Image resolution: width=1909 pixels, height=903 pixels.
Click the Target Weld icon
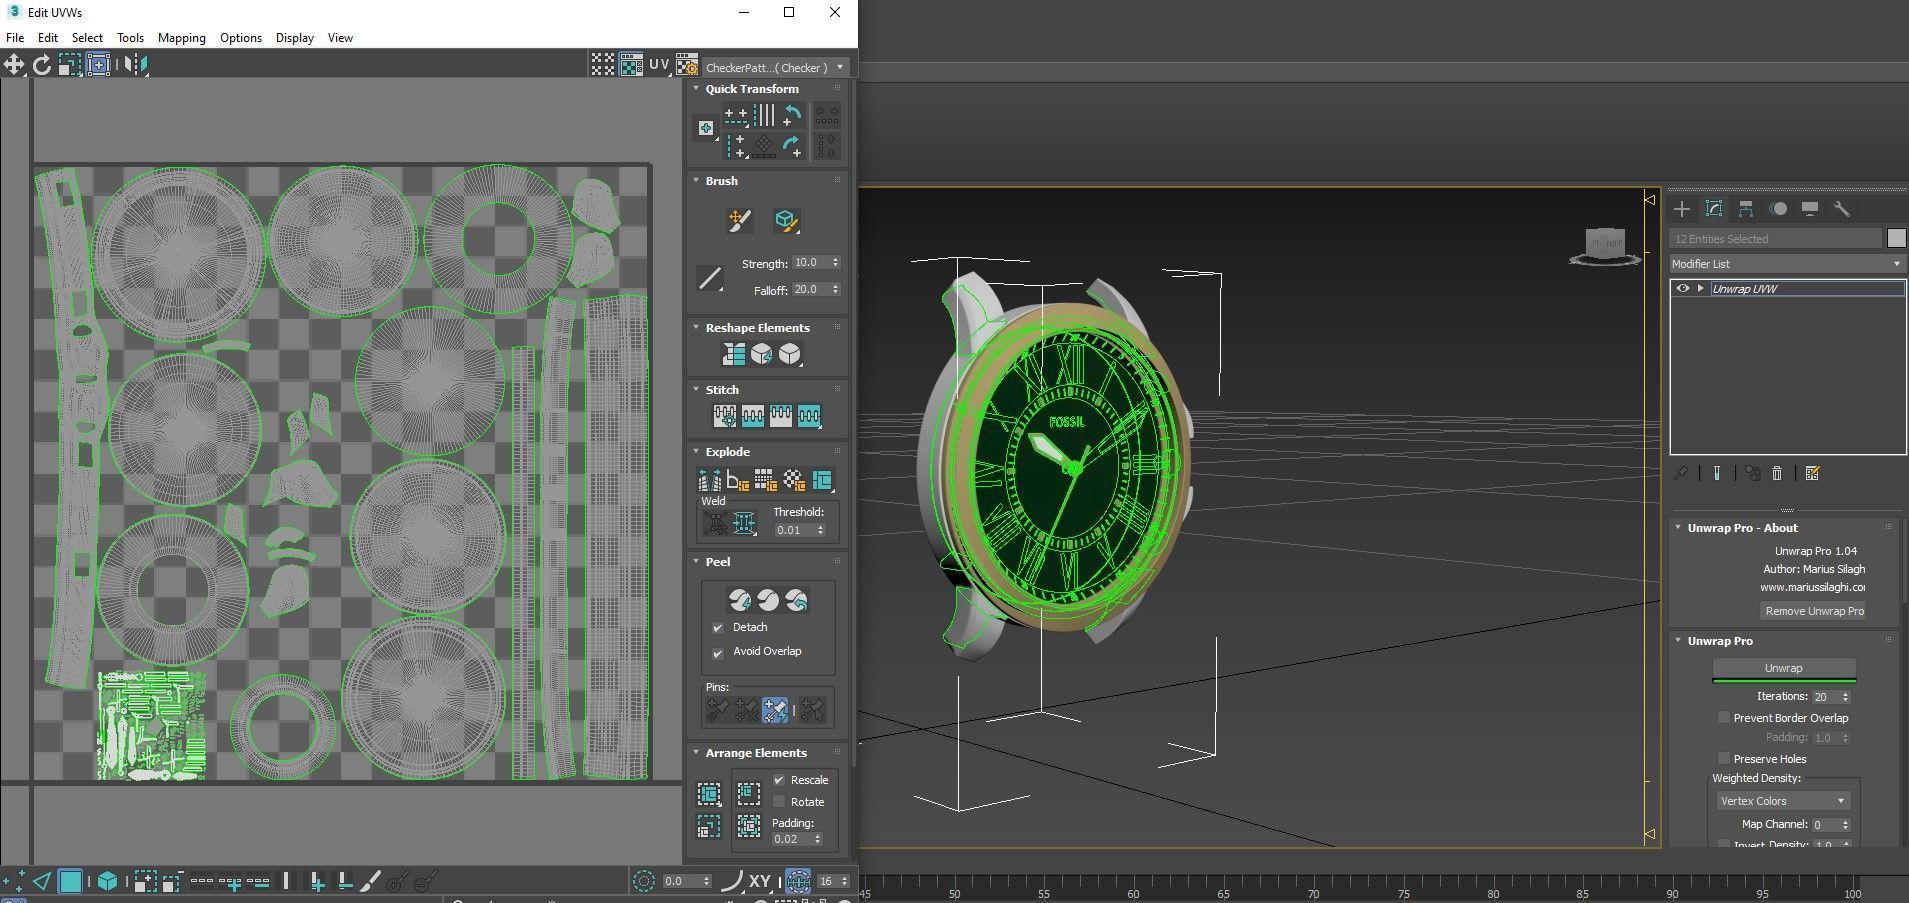click(716, 522)
